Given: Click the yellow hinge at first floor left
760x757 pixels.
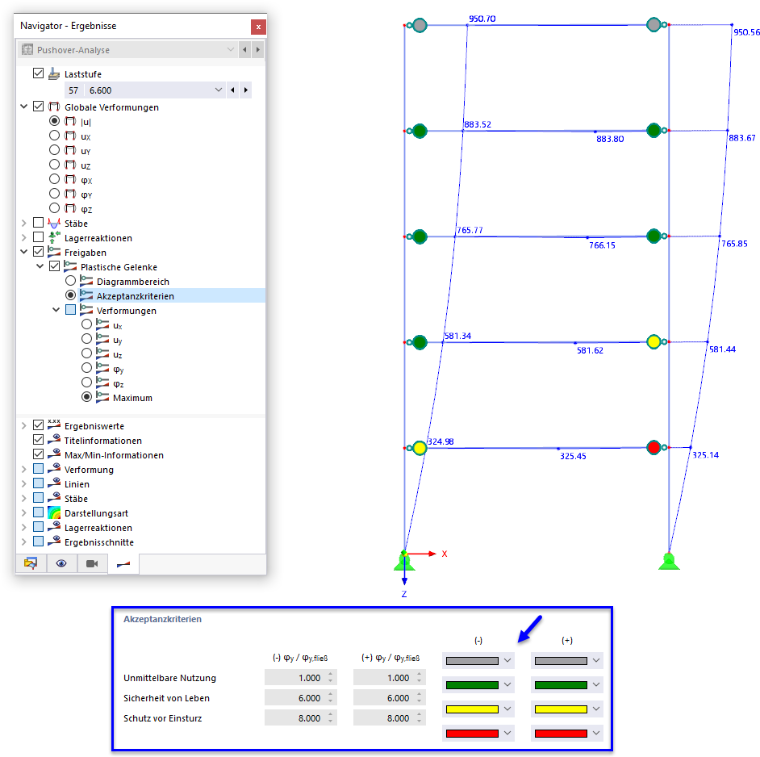Looking at the screenshot, I should click(x=420, y=448).
